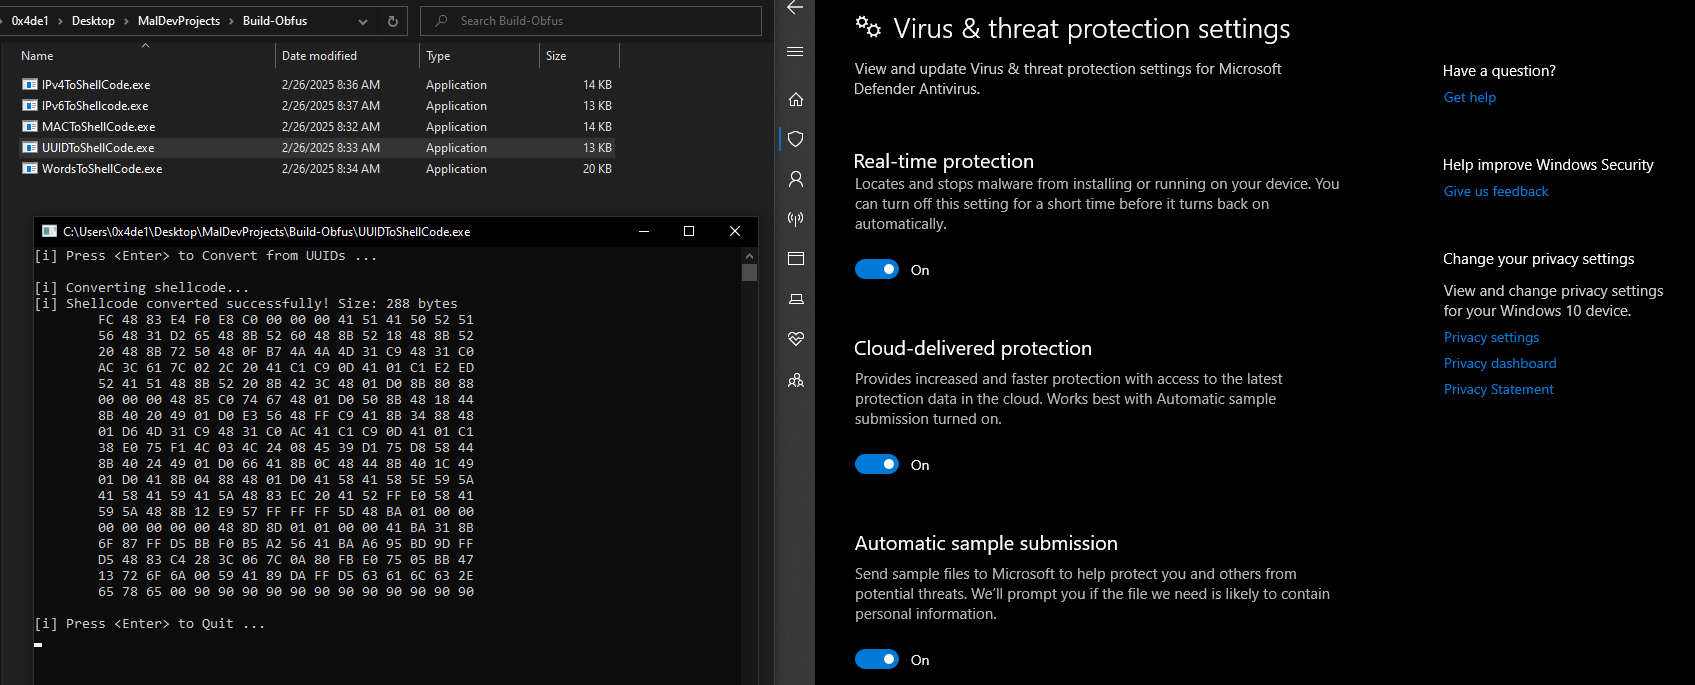Open the Privacy Statement link

point(1498,389)
